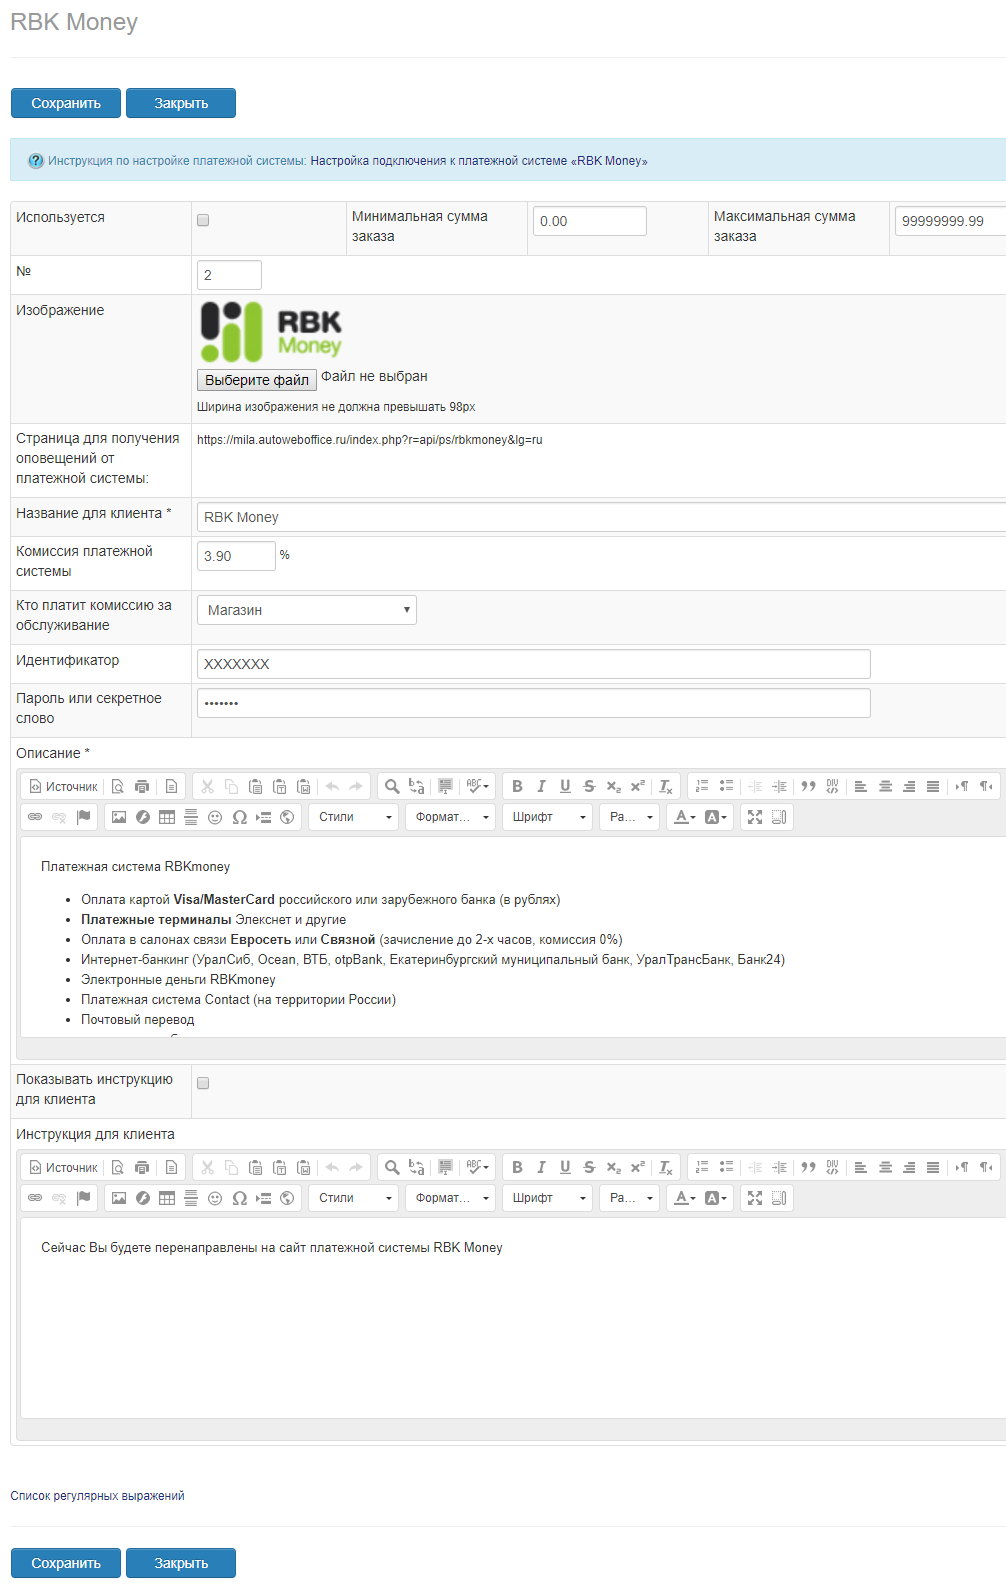Insert a table in the Описание editor
This screenshot has height=1584, width=1006.
167,817
